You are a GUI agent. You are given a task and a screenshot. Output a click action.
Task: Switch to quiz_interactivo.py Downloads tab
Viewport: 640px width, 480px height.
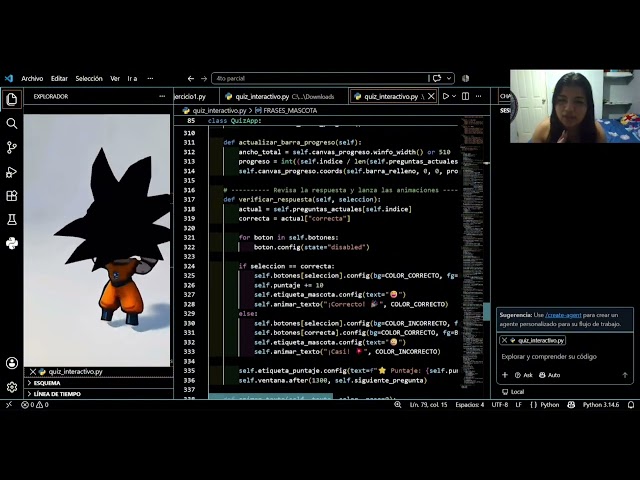(x=284, y=96)
